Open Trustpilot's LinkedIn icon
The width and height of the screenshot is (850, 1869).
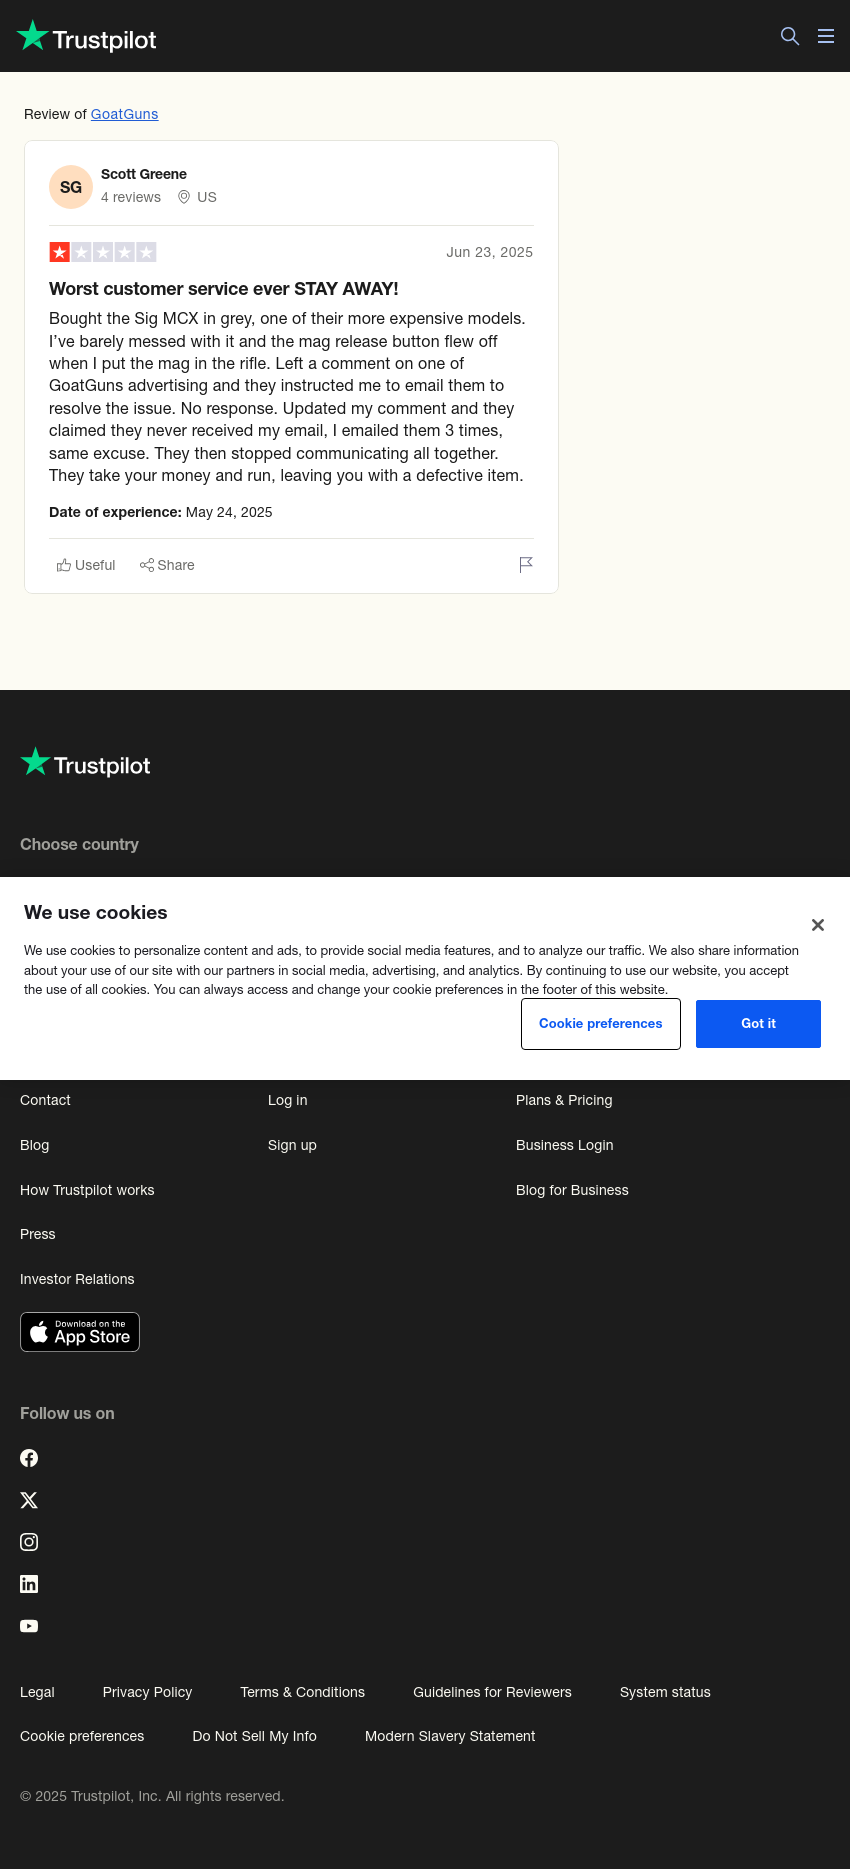(29, 1584)
